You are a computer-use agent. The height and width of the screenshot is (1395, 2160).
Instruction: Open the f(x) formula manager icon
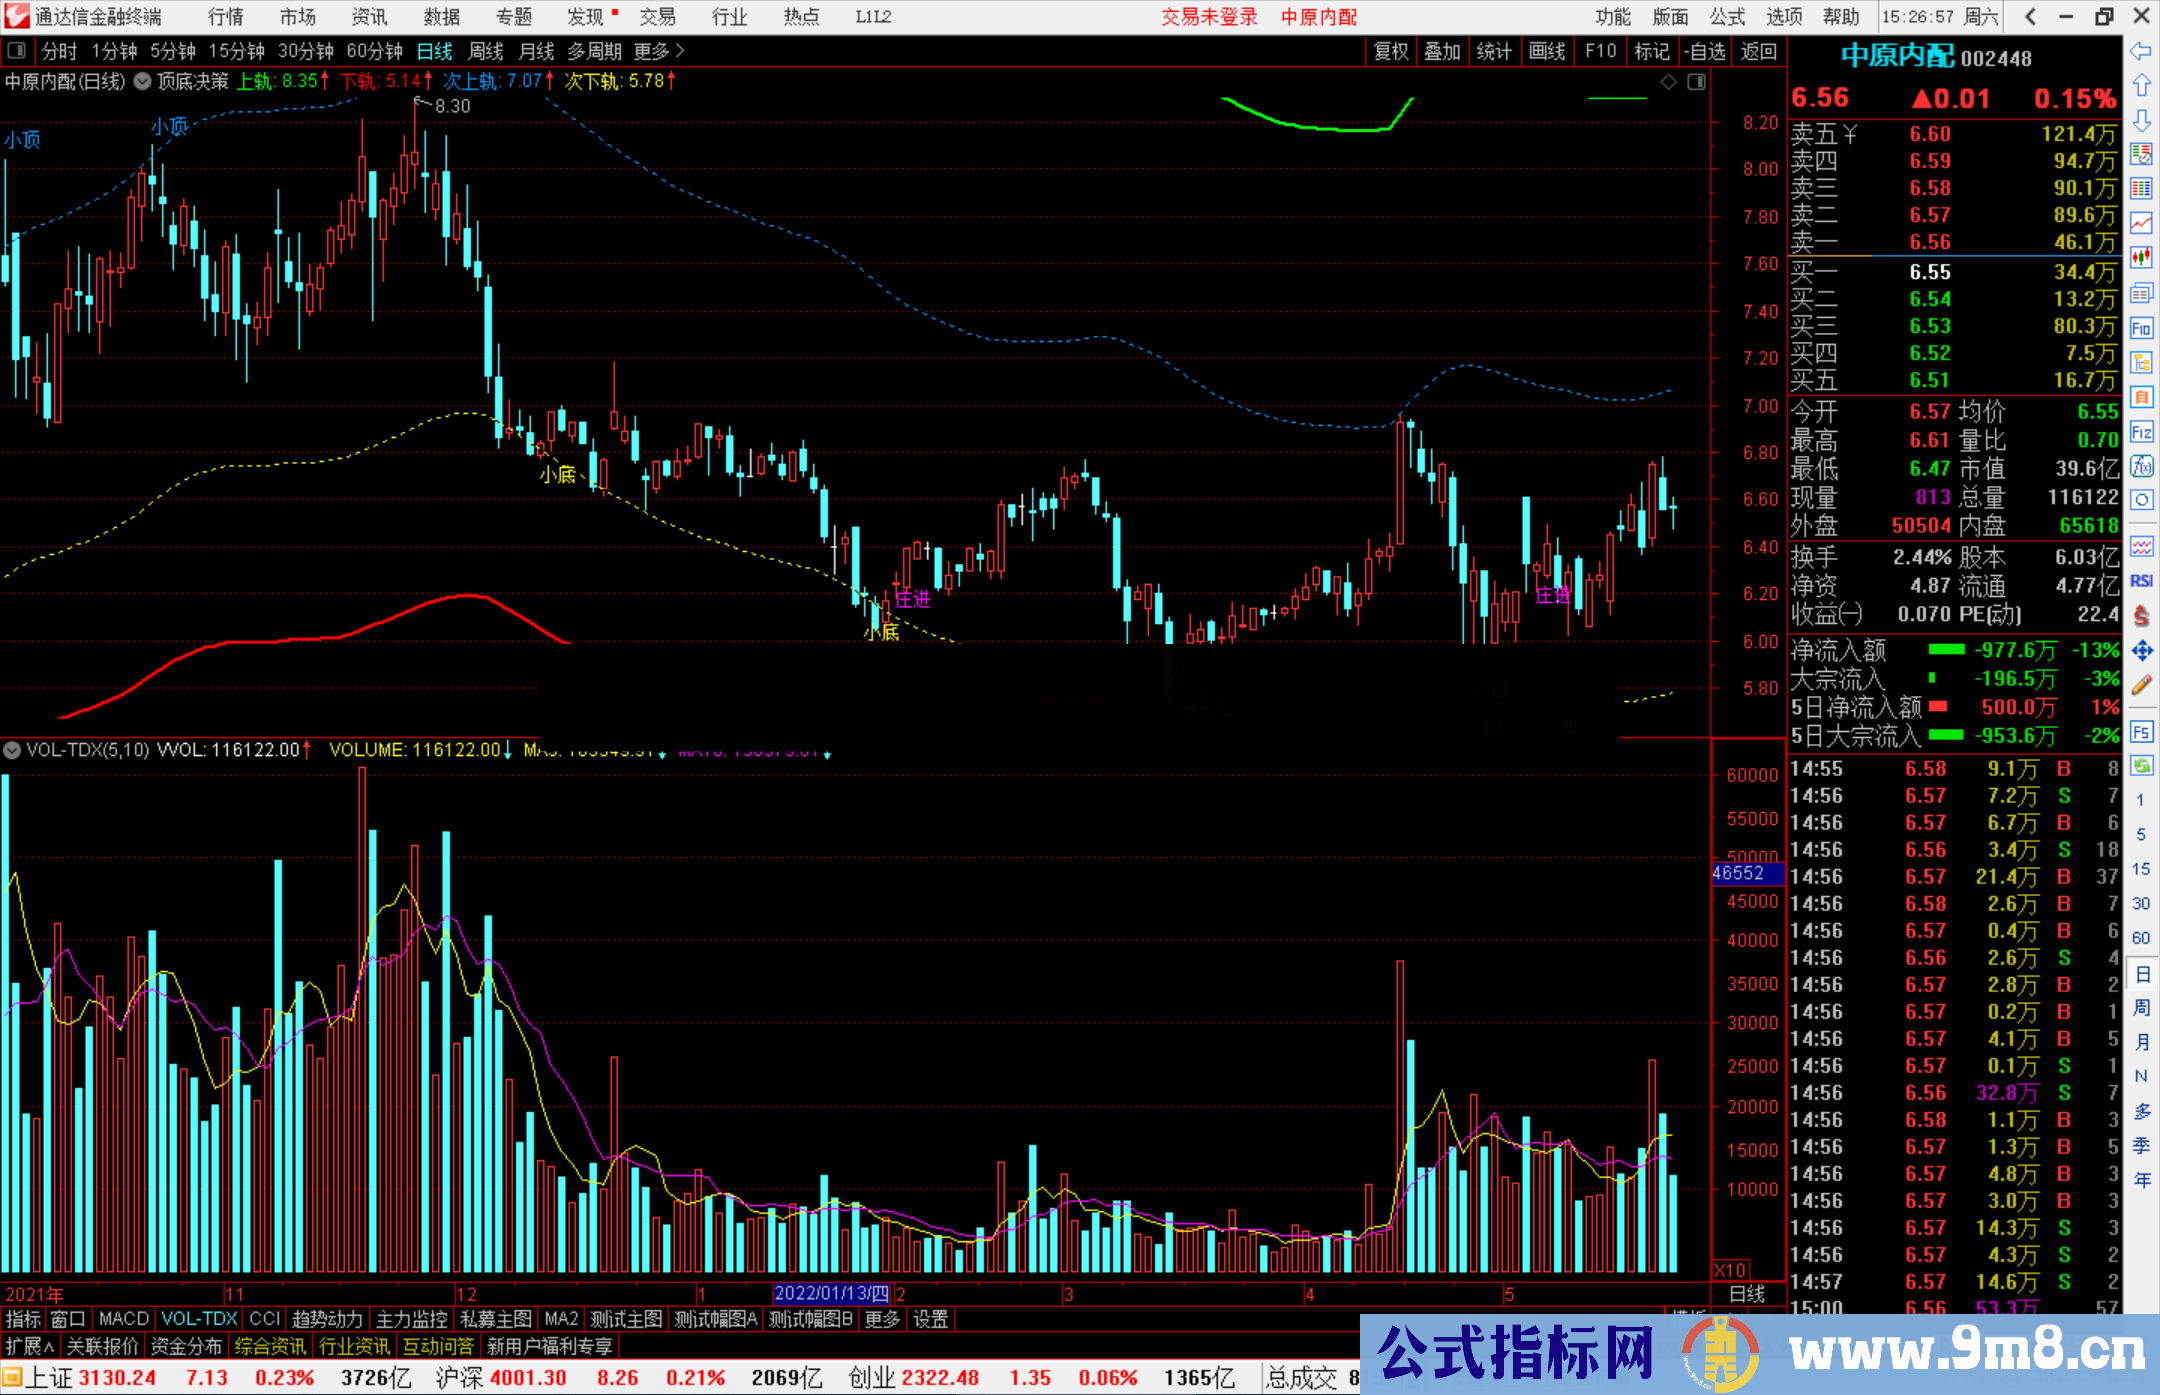pos(2141,466)
